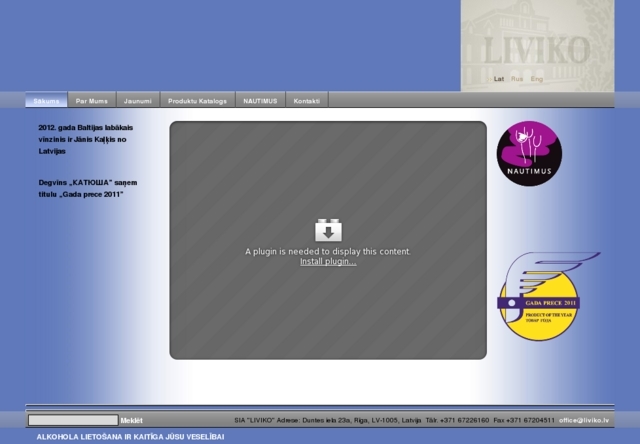Click the plugin download icon
640x444 pixels.
[328, 230]
